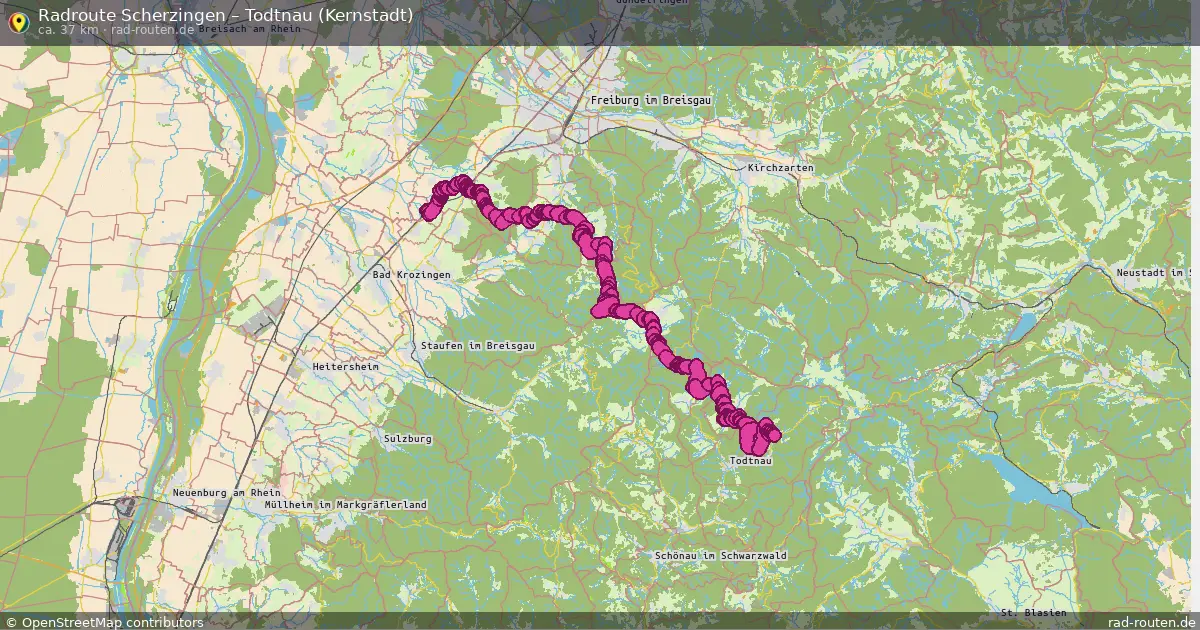This screenshot has height=630, width=1200.
Task: Click the route start marker near Scherzingen
Action: point(428,212)
